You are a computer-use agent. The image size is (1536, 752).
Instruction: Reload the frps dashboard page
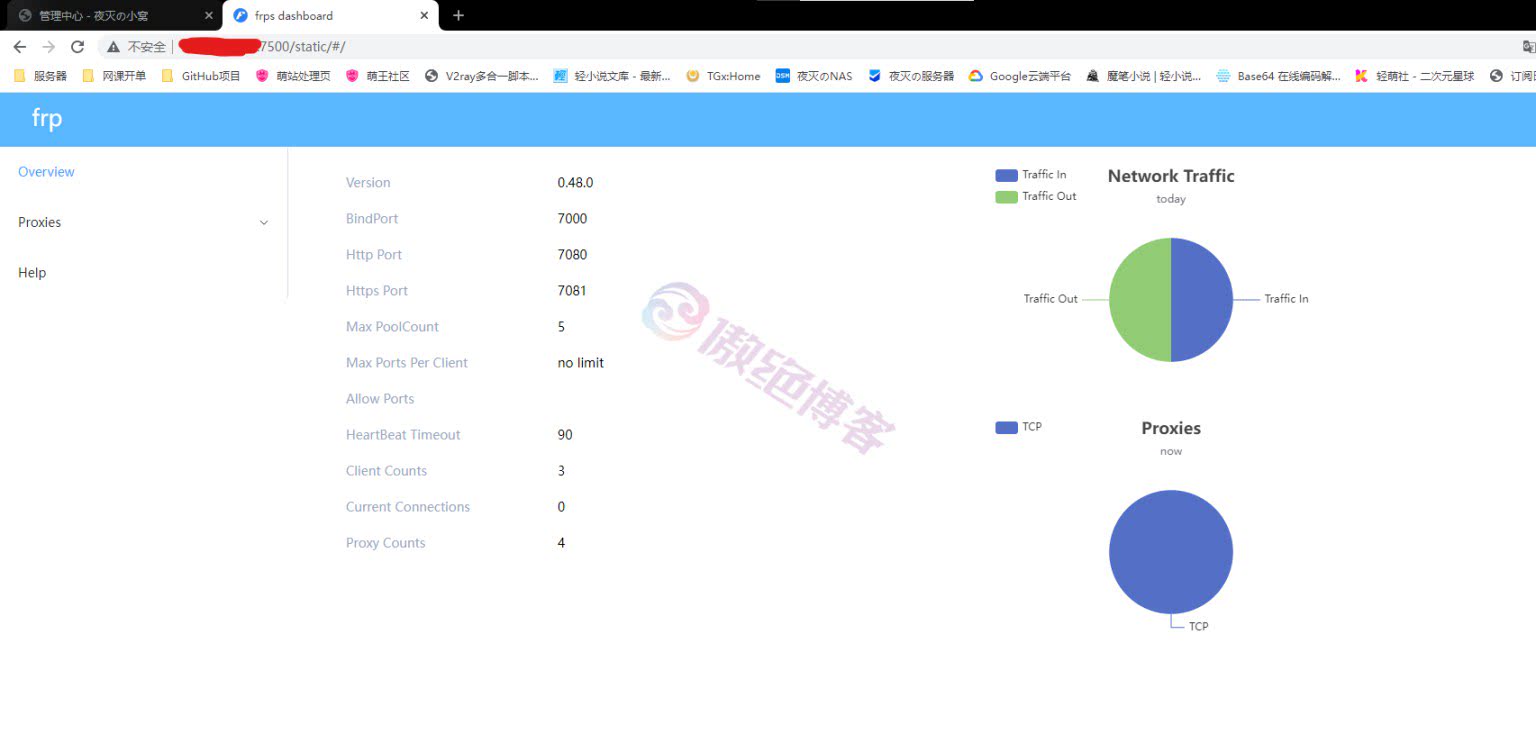(77, 47)
